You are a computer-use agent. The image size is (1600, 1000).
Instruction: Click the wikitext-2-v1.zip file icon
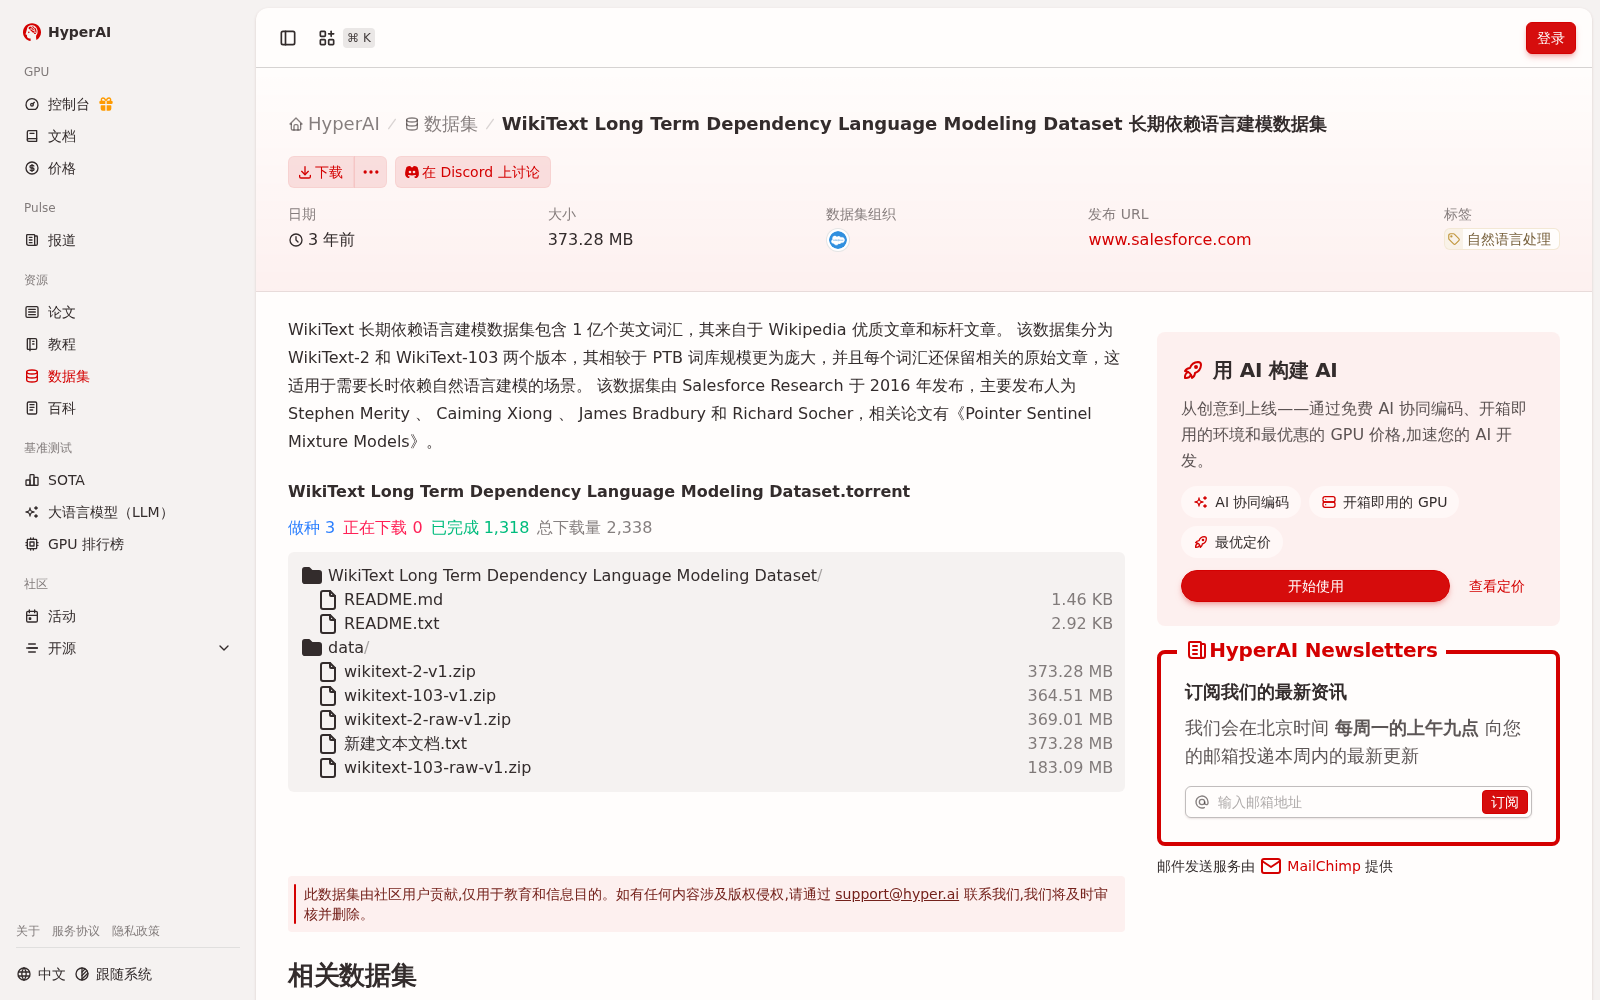tap(328, 672)
